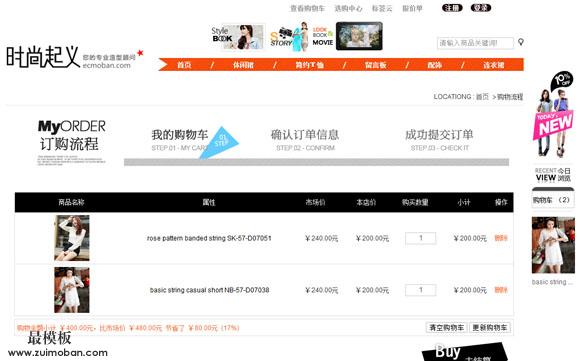Open the Look Book Movie banner

click(x=347, y=36)
